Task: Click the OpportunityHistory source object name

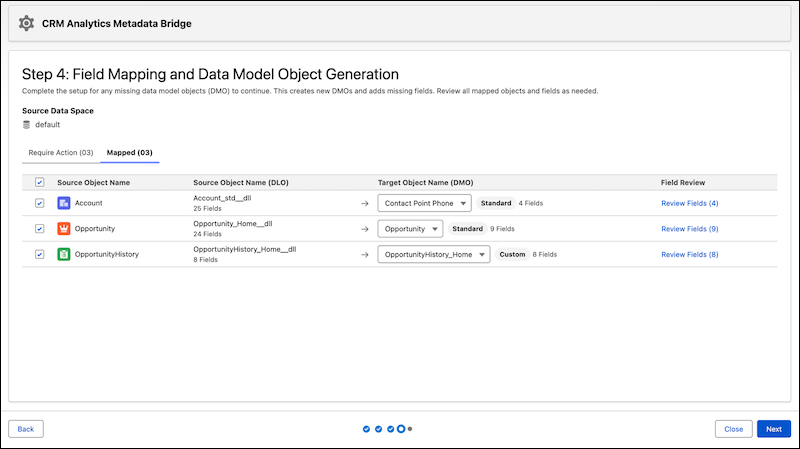Action: click(107, 254)
